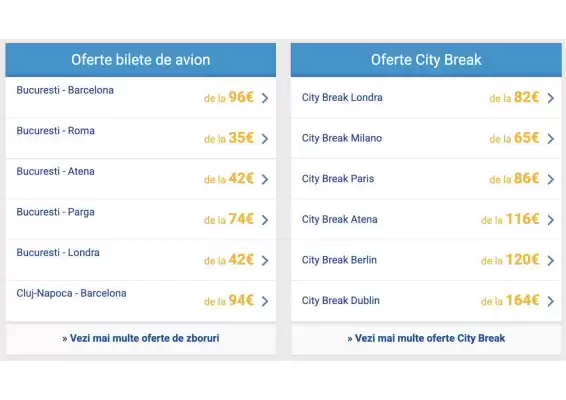Image resolution: width=566 pixels, height=400 pixels.
Task: Select the Oferte bilete de avion header
Action: coord(141,60)
